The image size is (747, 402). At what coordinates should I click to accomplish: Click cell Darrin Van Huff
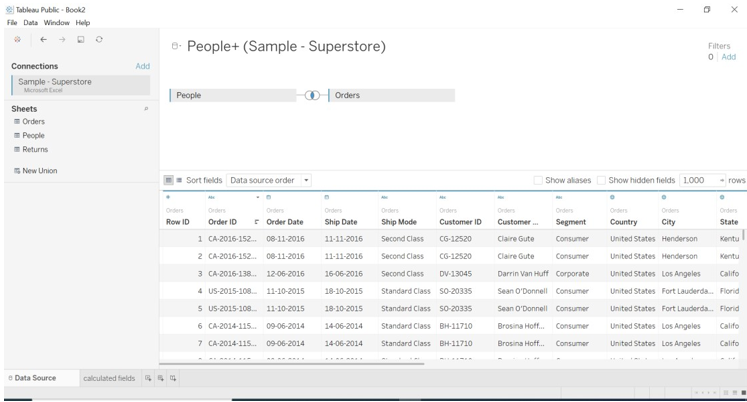pyautogui.click(x=523, y=274)
